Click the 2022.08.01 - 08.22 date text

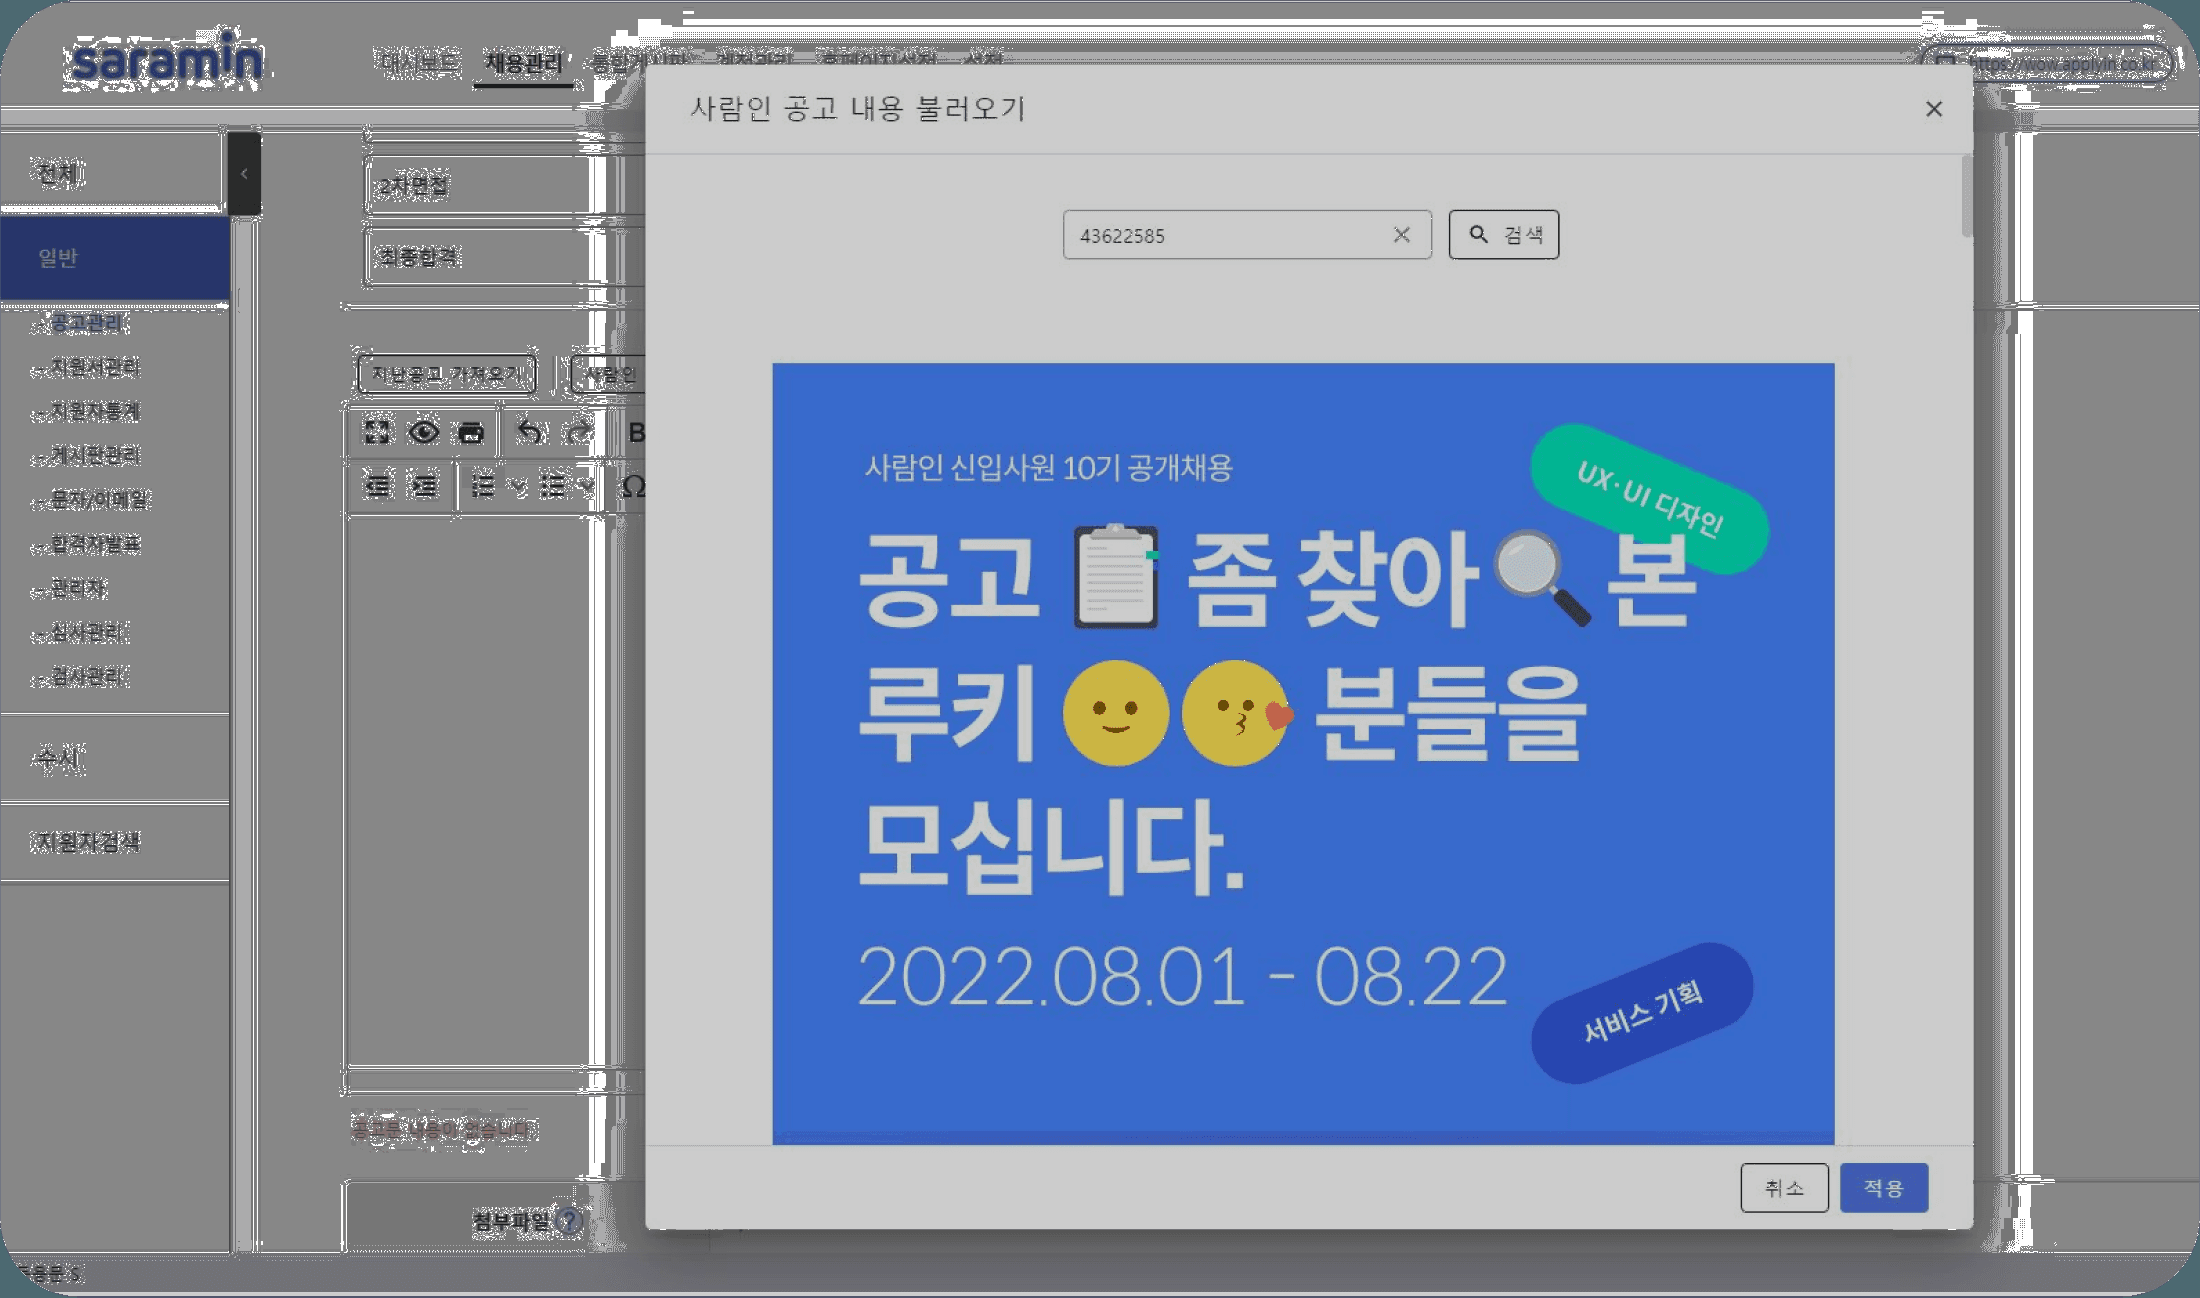pyautogui.click(x=1182, y=977)
